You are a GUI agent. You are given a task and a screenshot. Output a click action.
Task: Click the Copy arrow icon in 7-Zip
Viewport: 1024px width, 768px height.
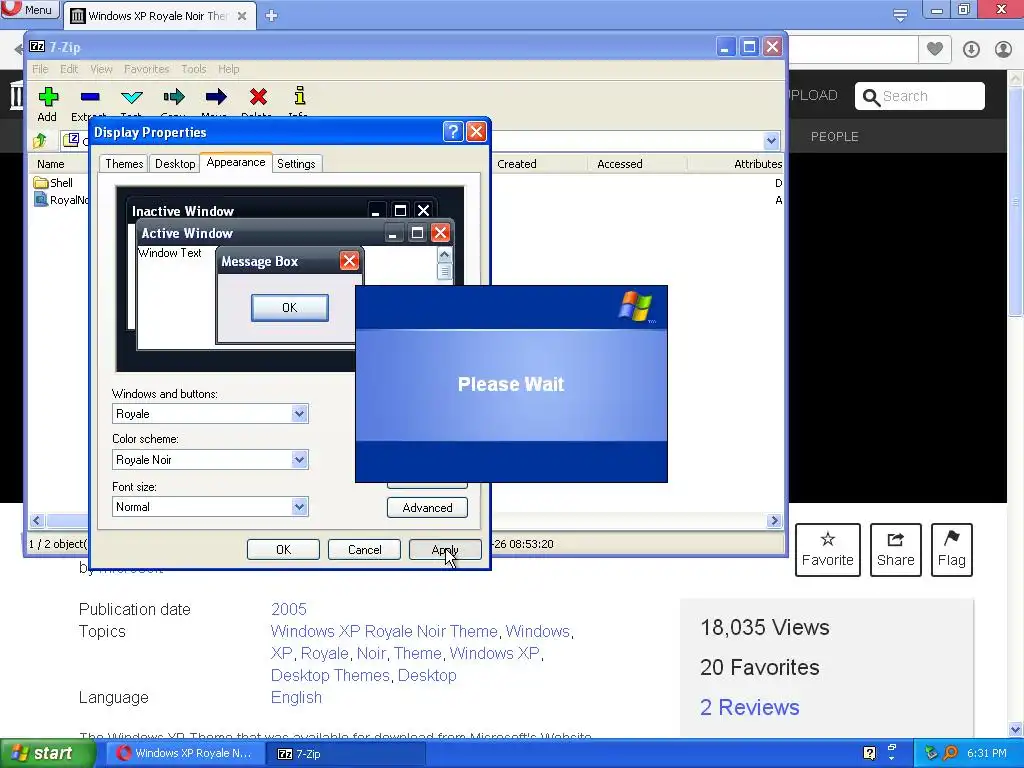pos(174,97)
